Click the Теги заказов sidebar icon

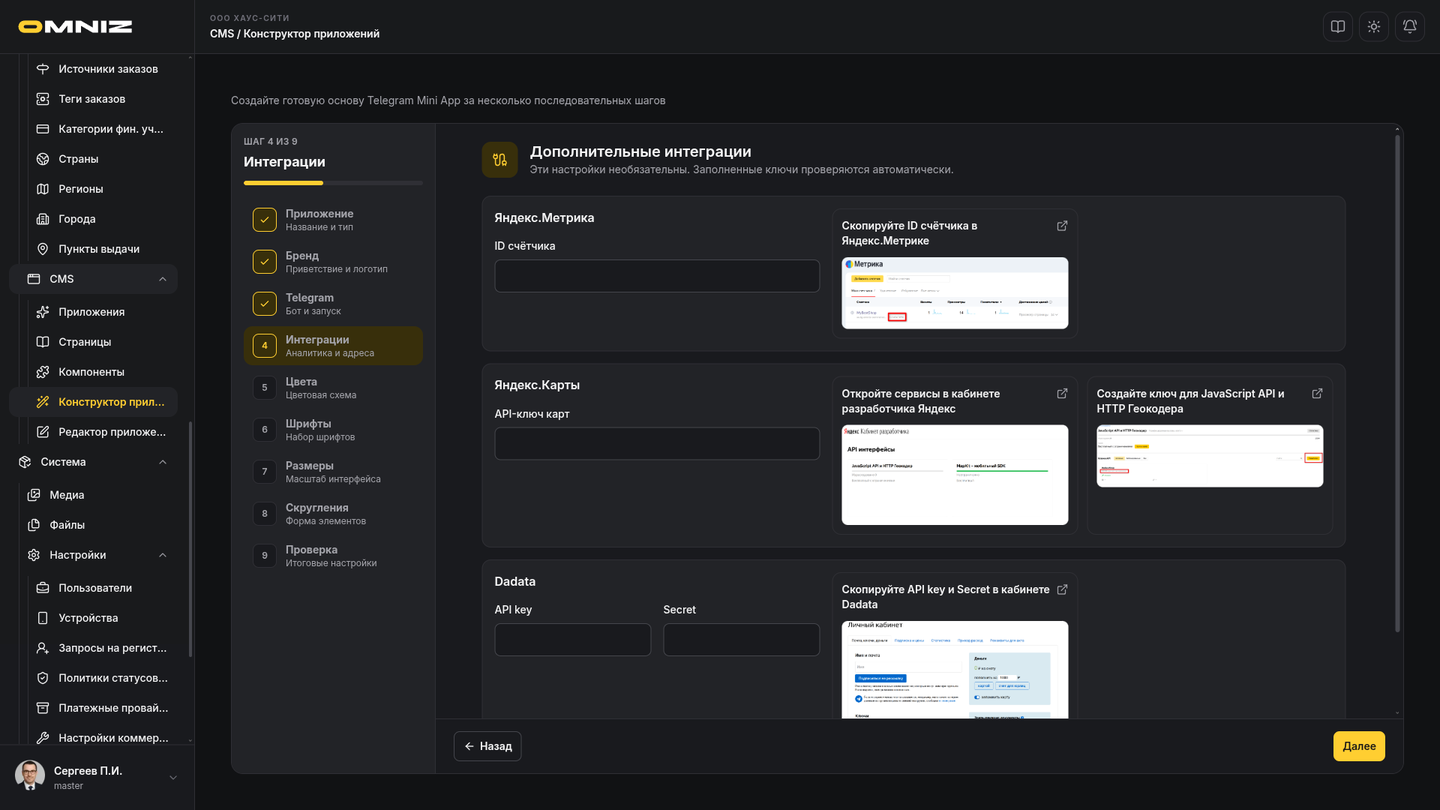click(43, 99)
